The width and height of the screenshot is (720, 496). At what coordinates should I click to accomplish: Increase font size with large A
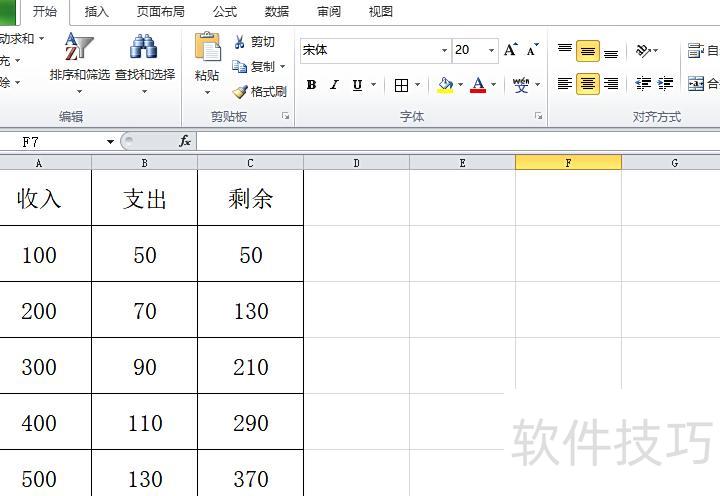coord(511,50)
